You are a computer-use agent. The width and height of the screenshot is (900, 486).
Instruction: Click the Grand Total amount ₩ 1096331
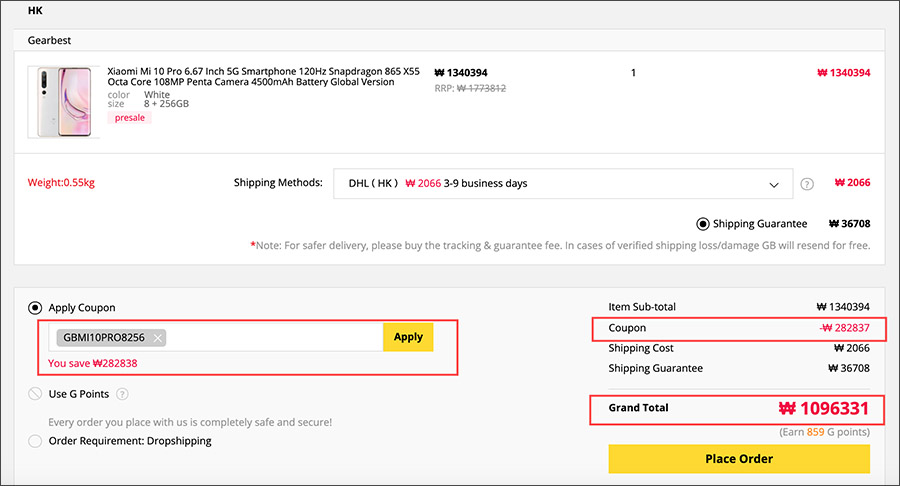(x=824, y=409)
